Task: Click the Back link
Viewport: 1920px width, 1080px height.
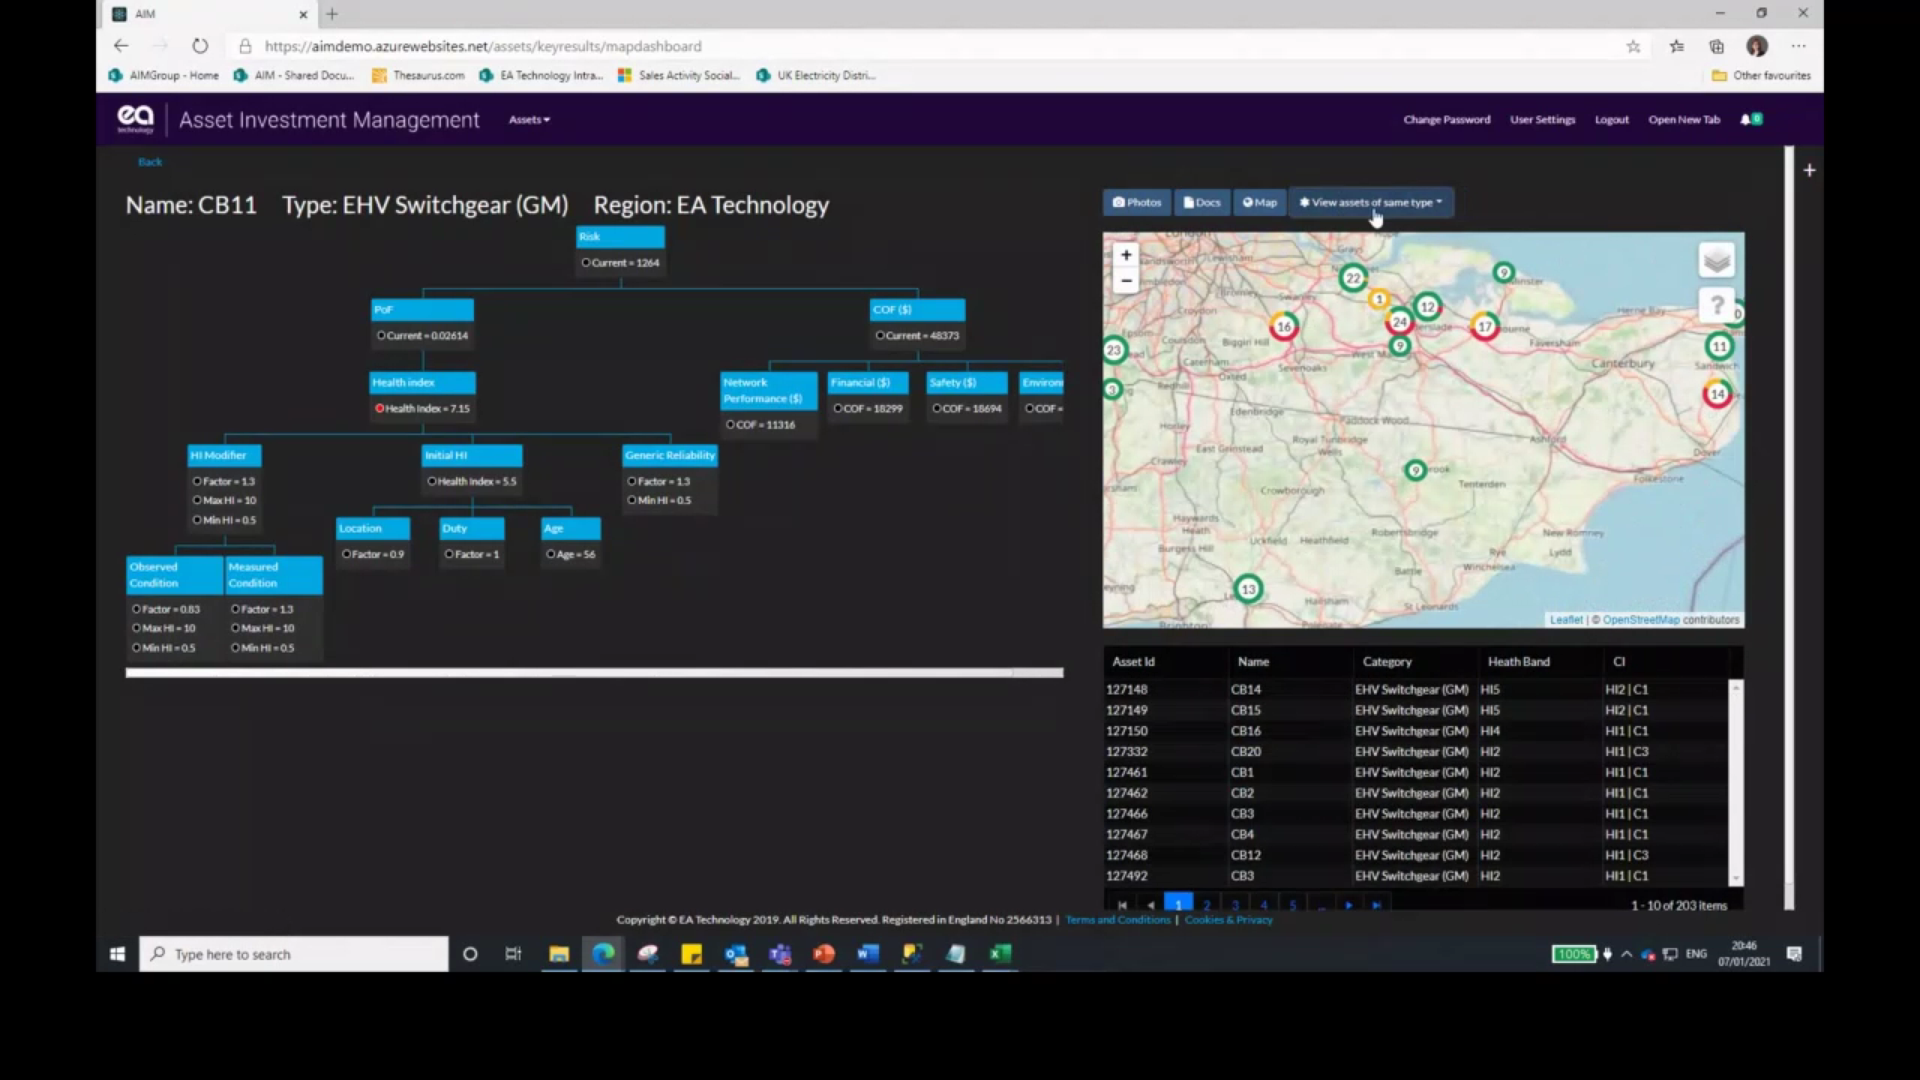Action: tap(150, 162)
